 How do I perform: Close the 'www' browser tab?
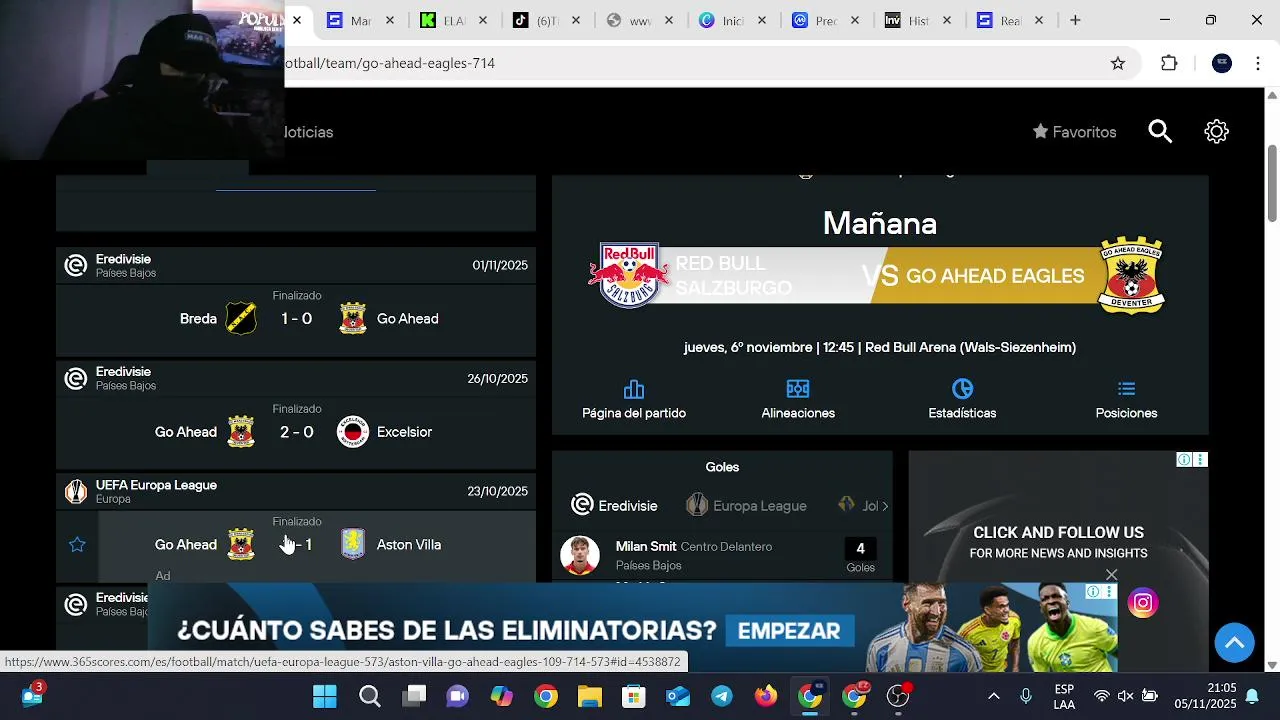pos(669,20)
